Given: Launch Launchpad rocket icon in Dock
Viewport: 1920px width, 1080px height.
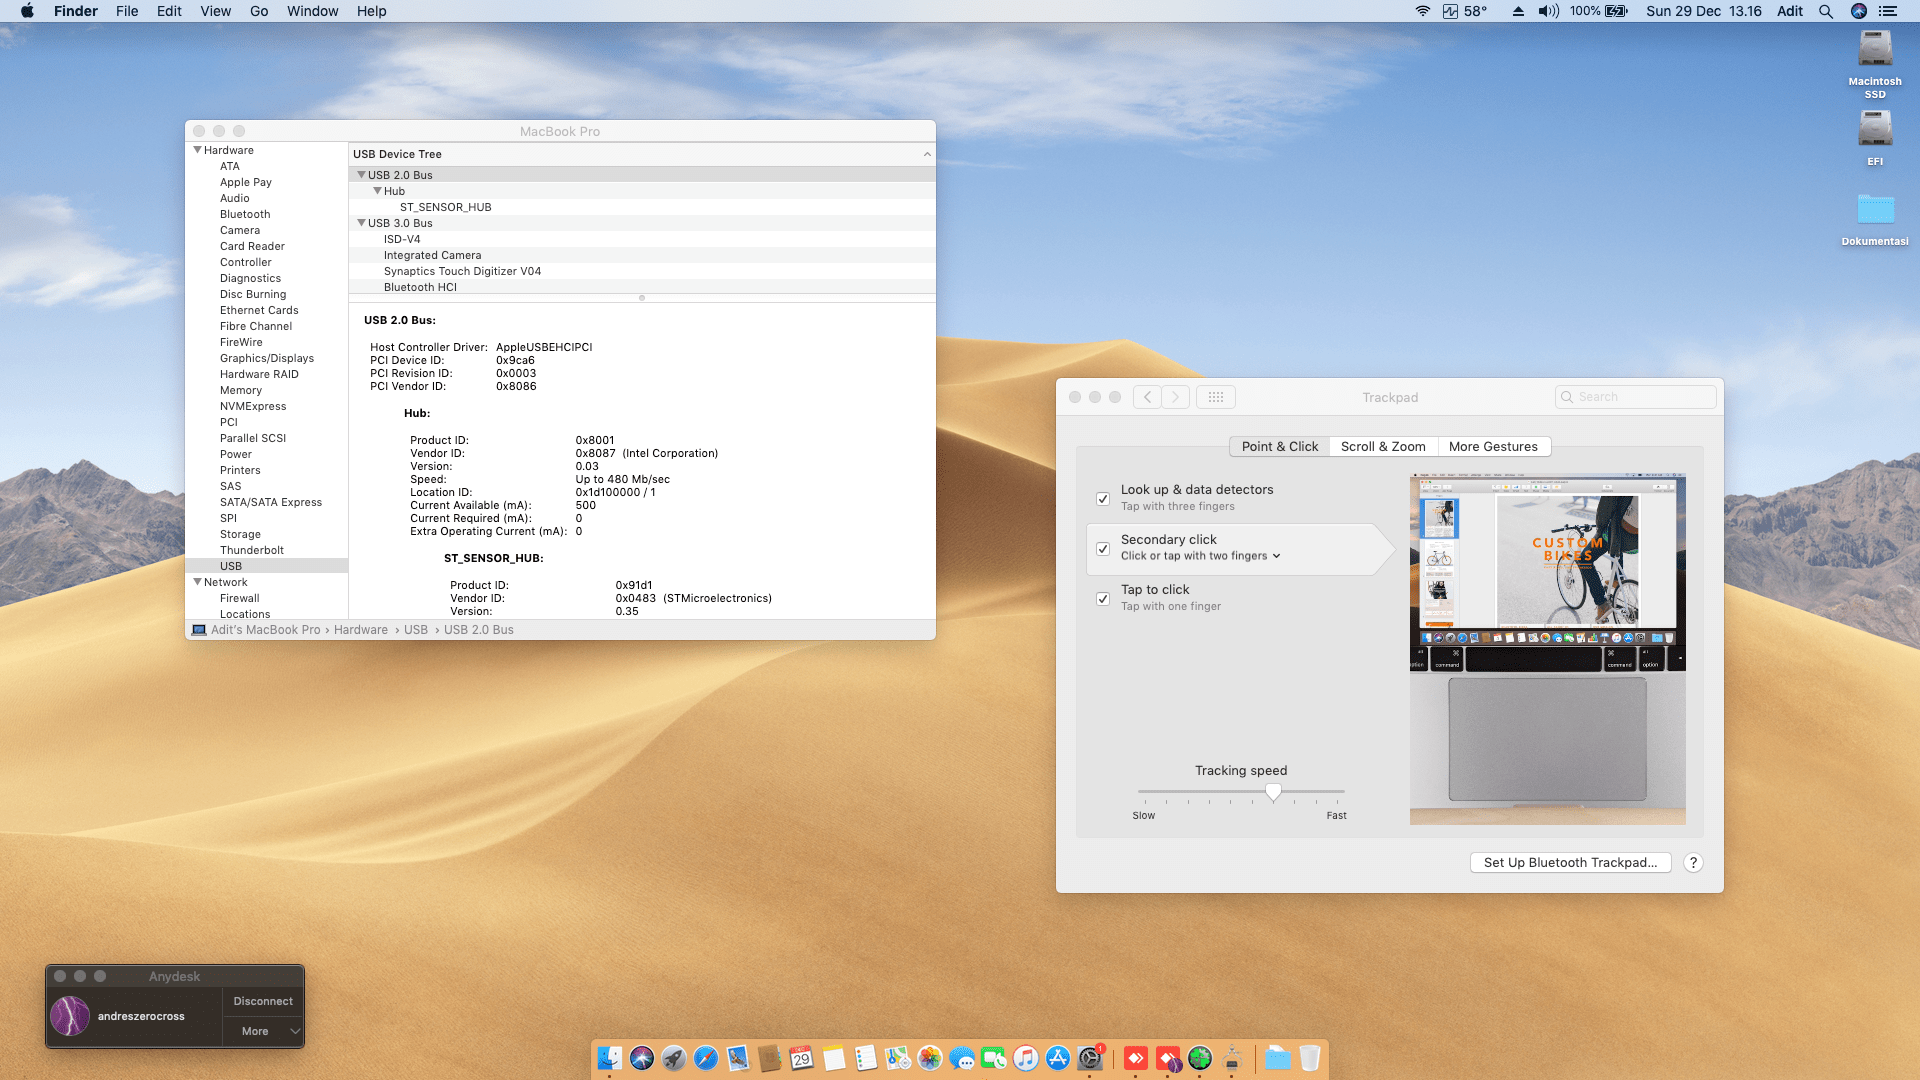Looking at the screenshot, I should point(674,1058).
